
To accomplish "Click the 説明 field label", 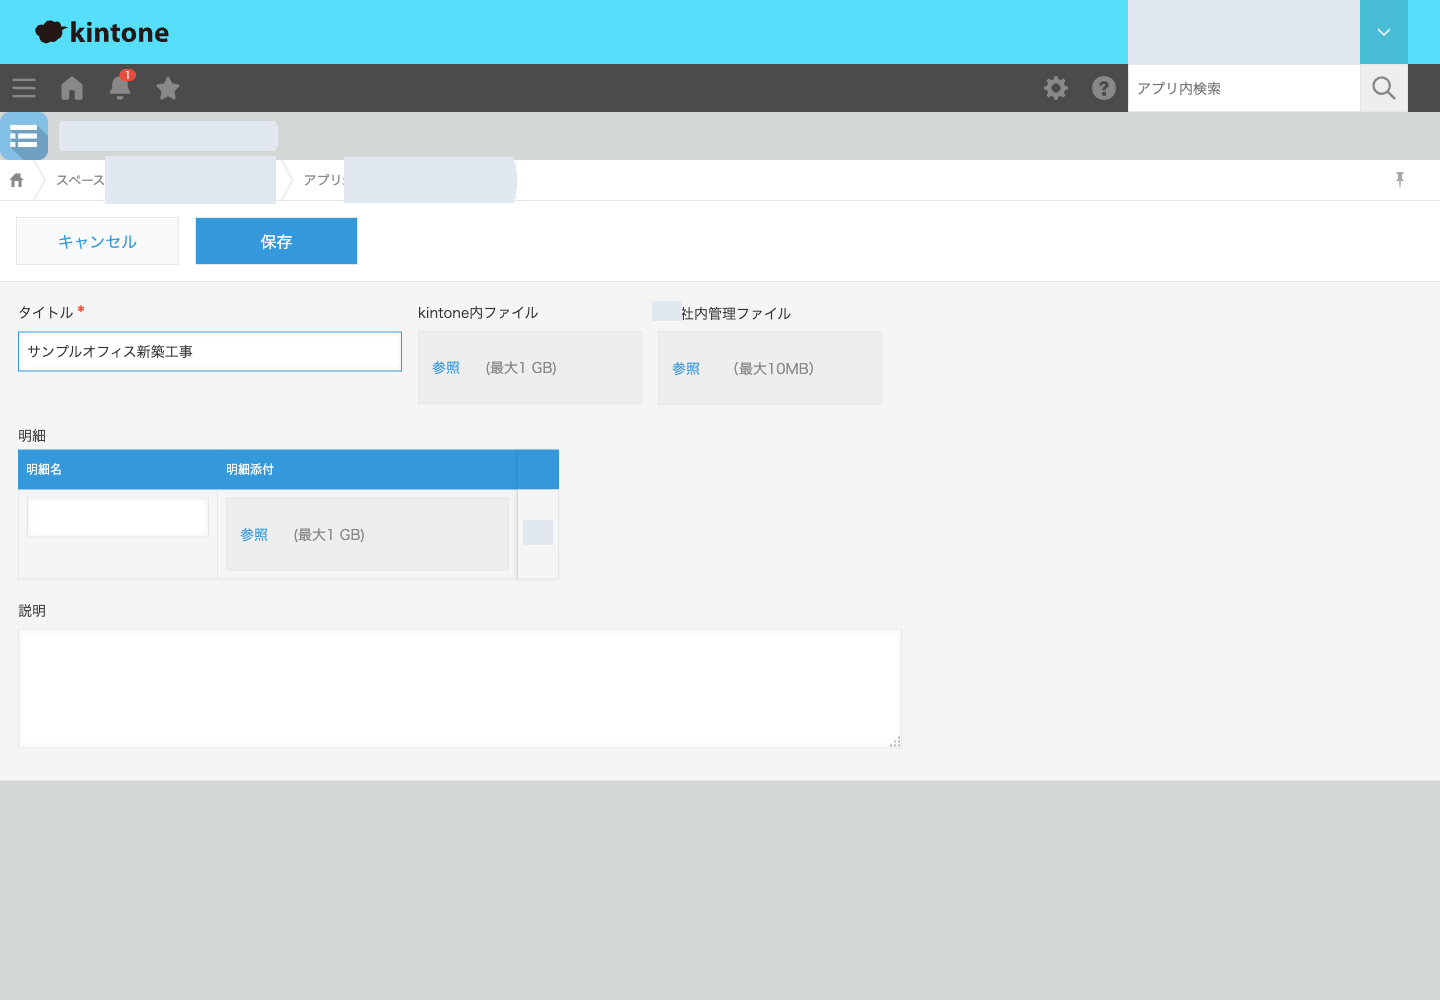I will click(x=32, y=611).
